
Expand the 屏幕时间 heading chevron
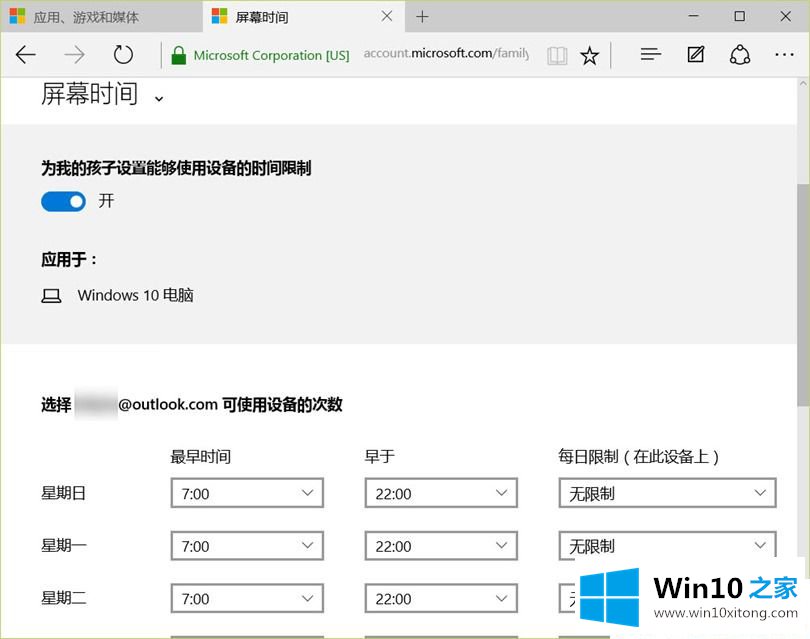(x=159, y=98)
